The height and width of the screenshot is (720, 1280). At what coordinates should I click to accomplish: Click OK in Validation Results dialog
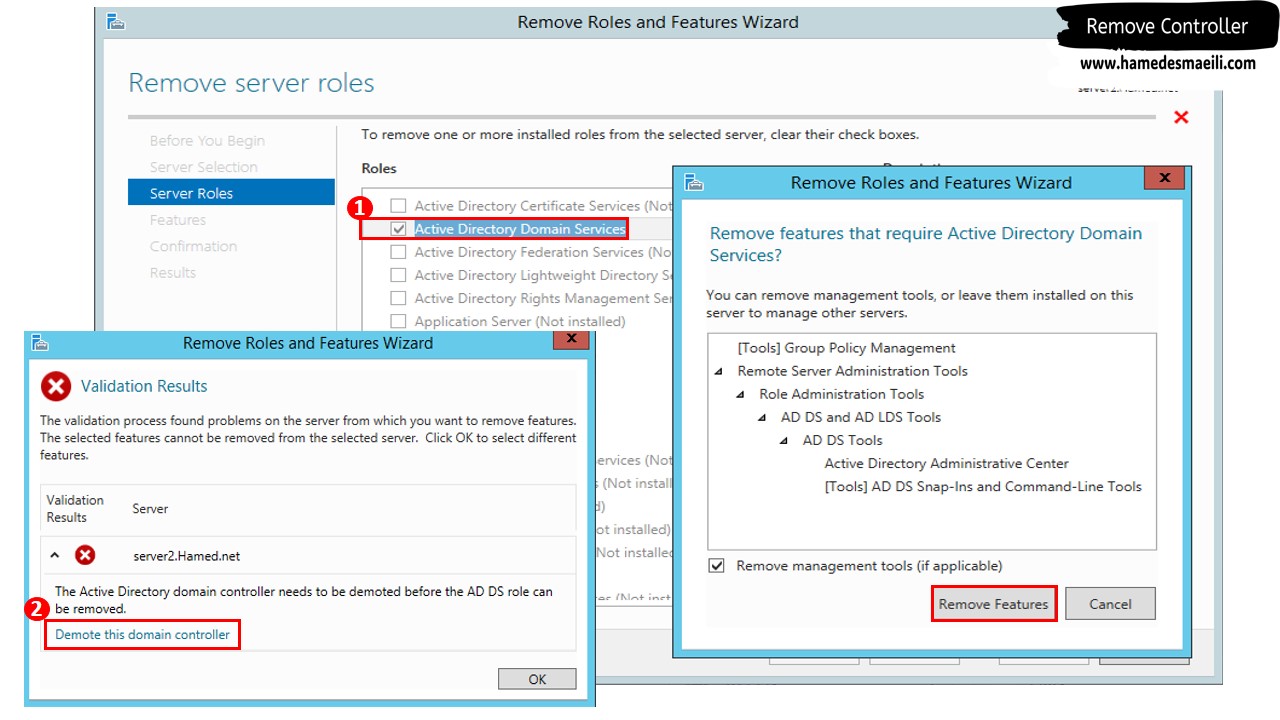(x=537, y=679)
